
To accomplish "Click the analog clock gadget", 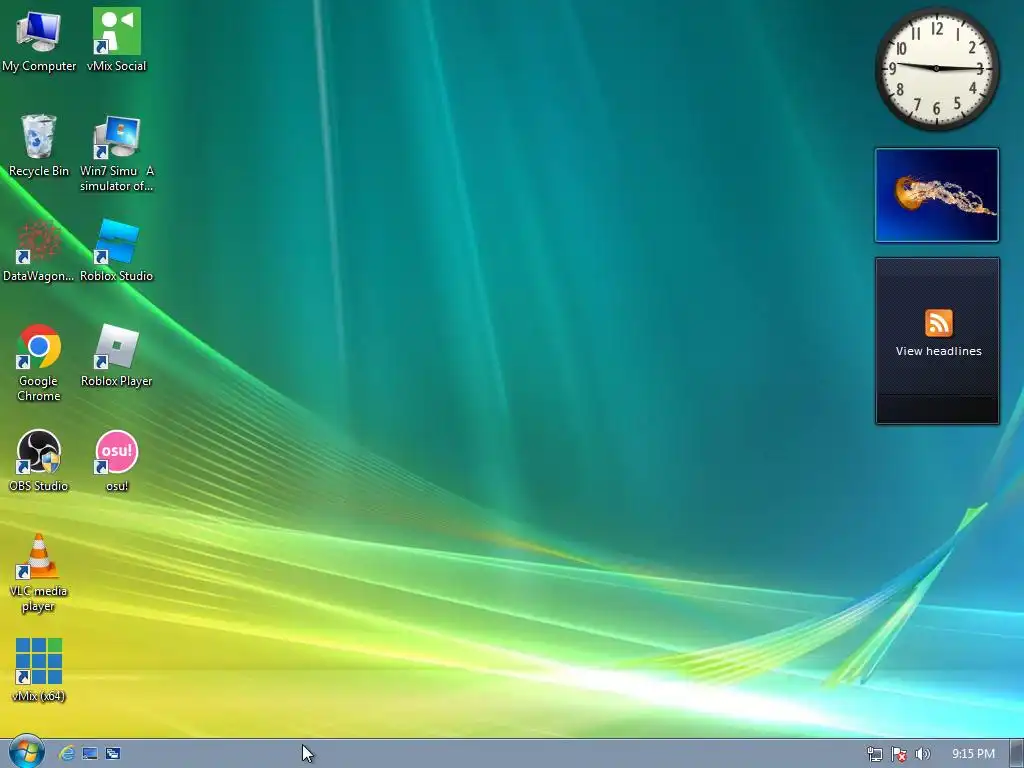I will (x=936, y=68).
